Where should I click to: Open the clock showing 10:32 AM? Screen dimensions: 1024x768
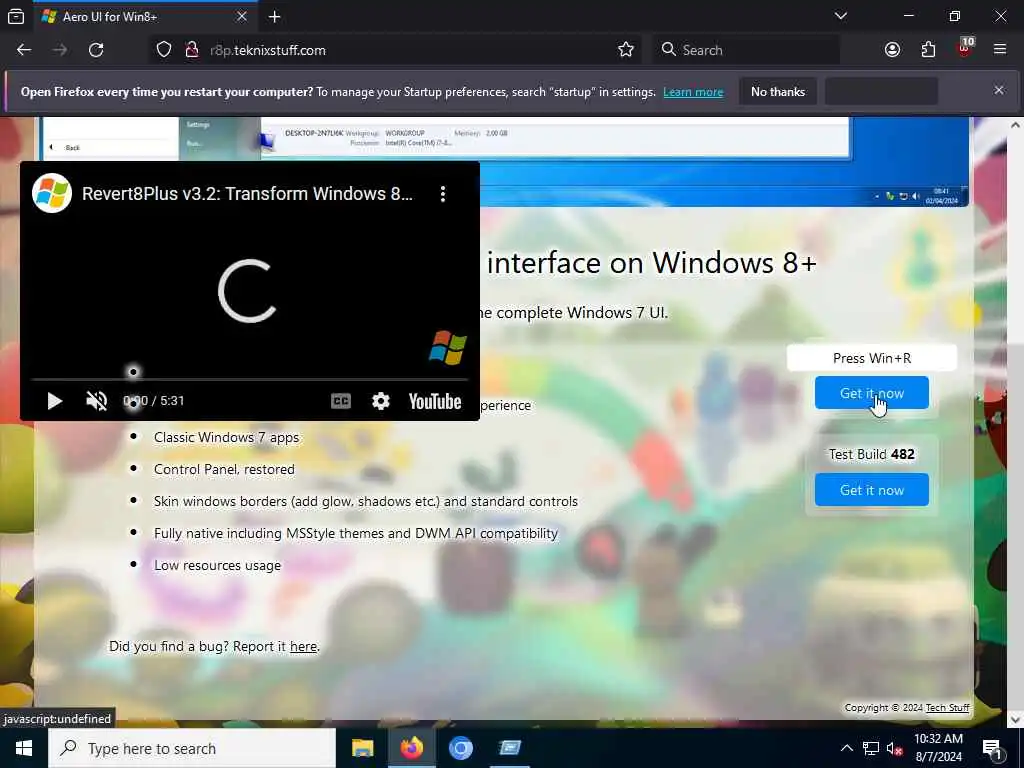pos(938,748)
